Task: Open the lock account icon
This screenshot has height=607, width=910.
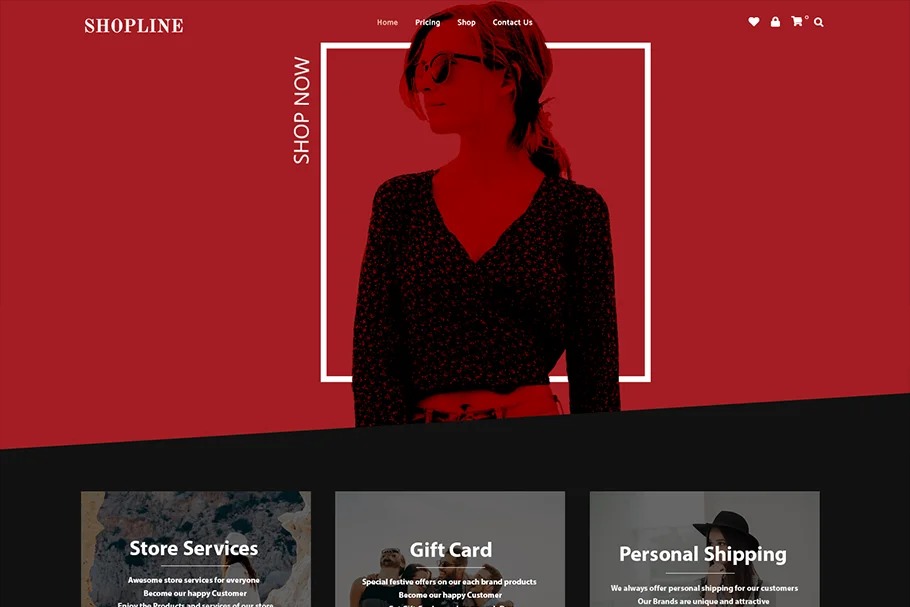Action: 775,21
